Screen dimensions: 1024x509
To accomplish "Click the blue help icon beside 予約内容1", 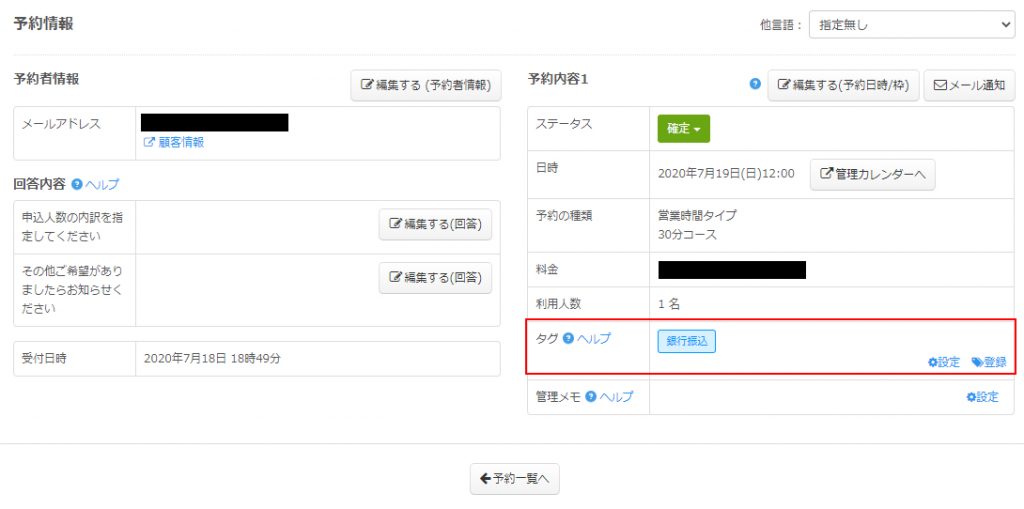I will (x=755, y=84).
